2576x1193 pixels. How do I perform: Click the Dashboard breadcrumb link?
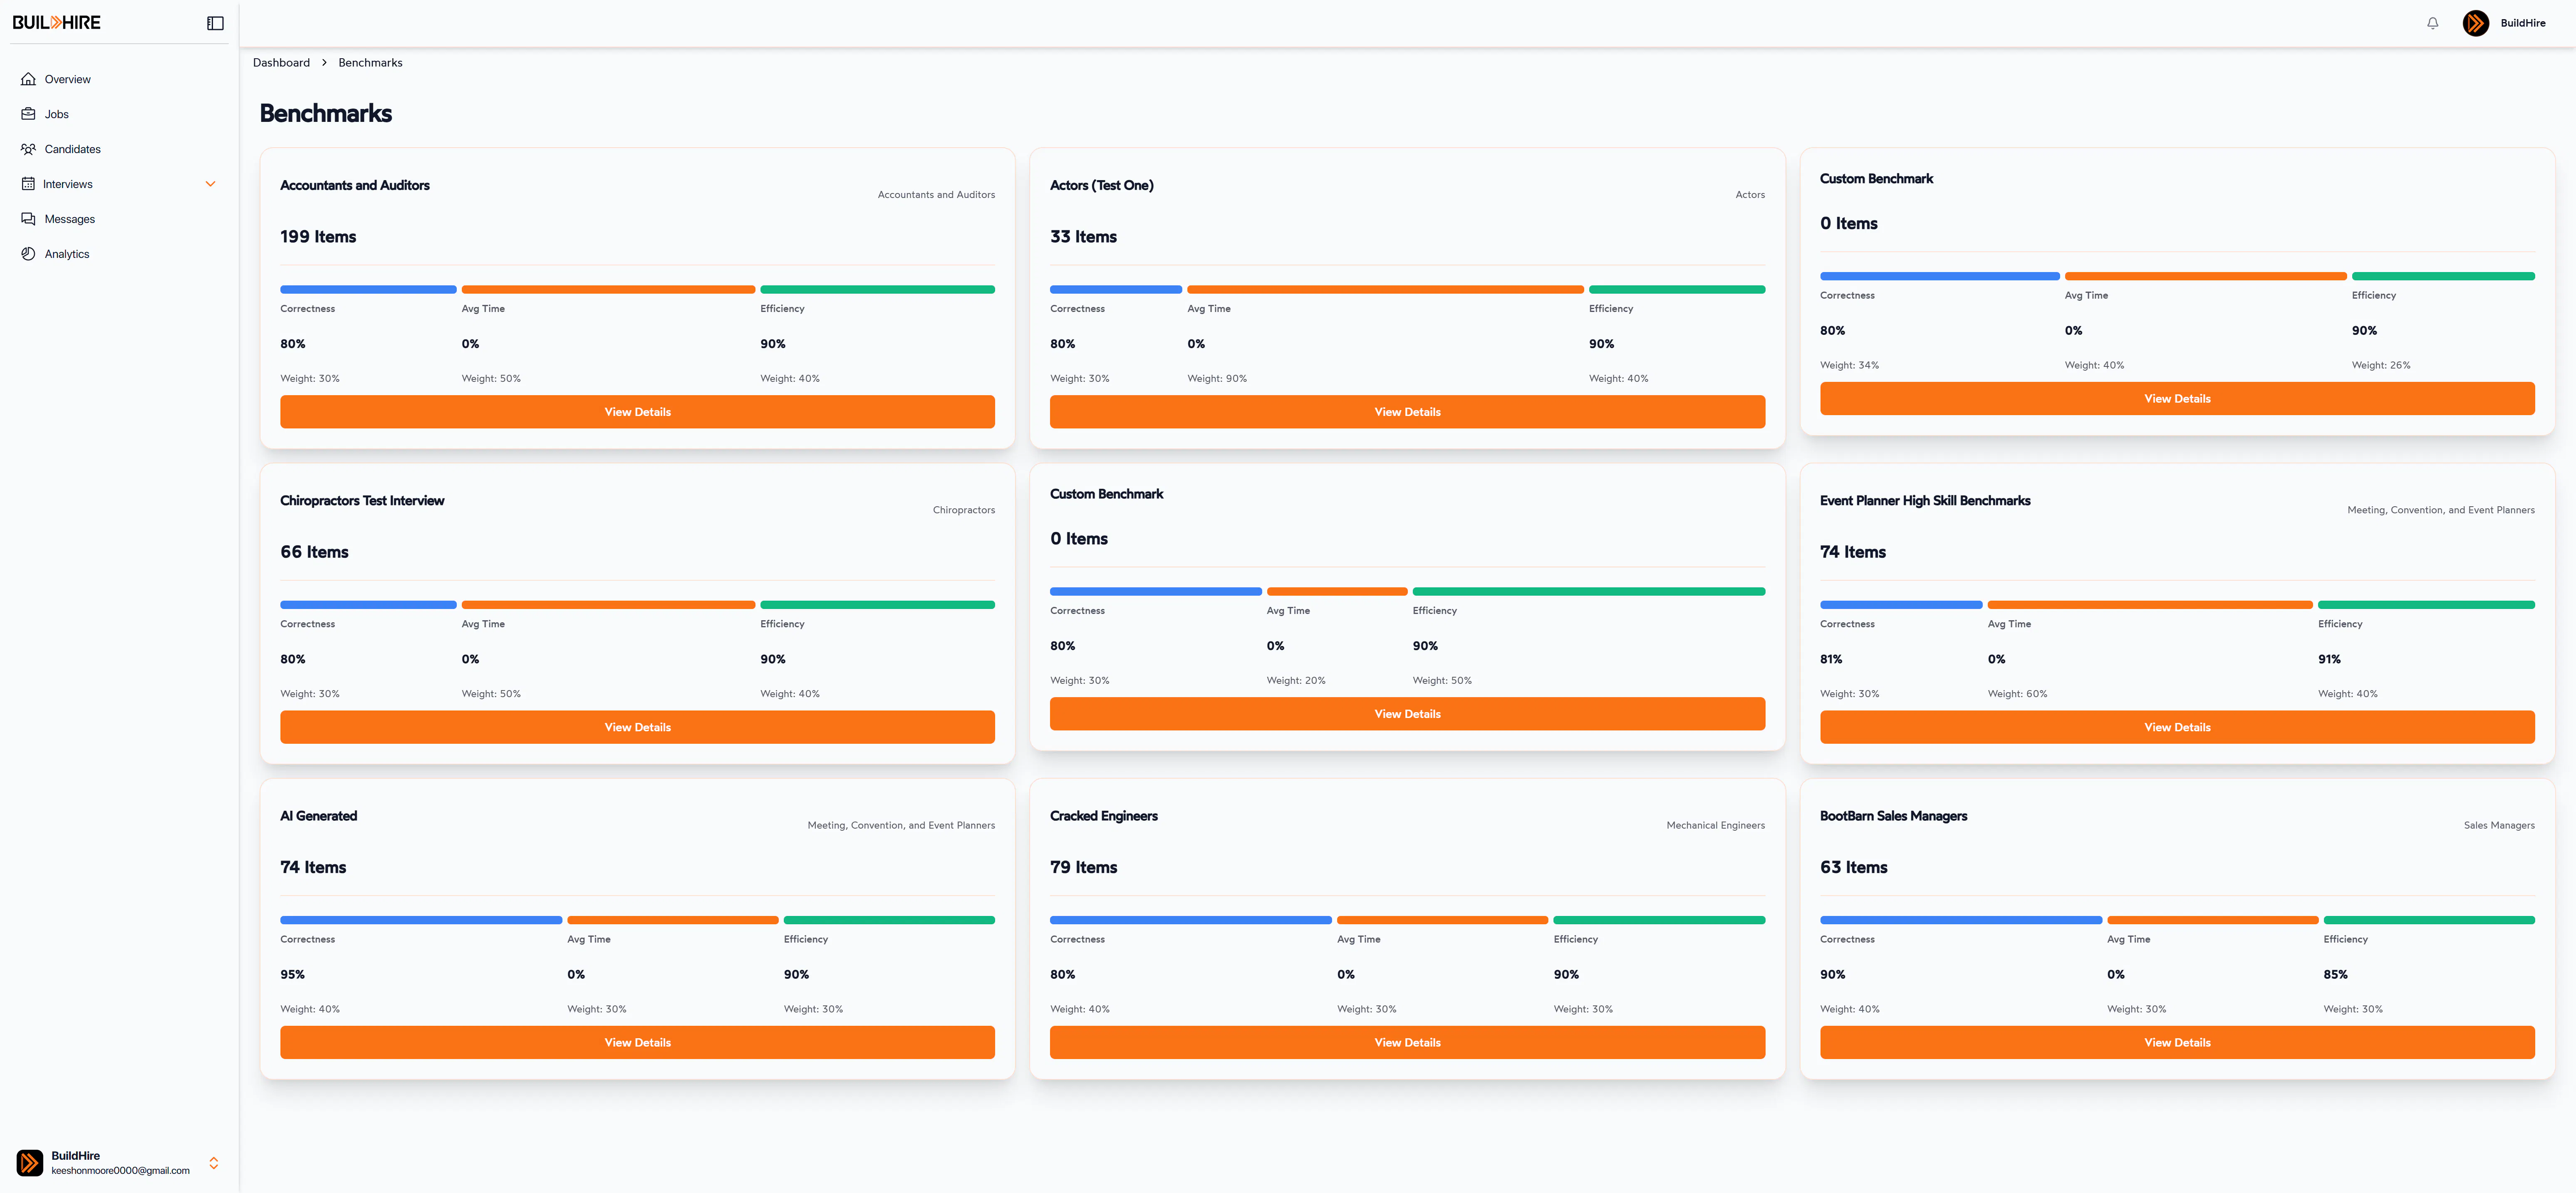click(x=281, y=62)
